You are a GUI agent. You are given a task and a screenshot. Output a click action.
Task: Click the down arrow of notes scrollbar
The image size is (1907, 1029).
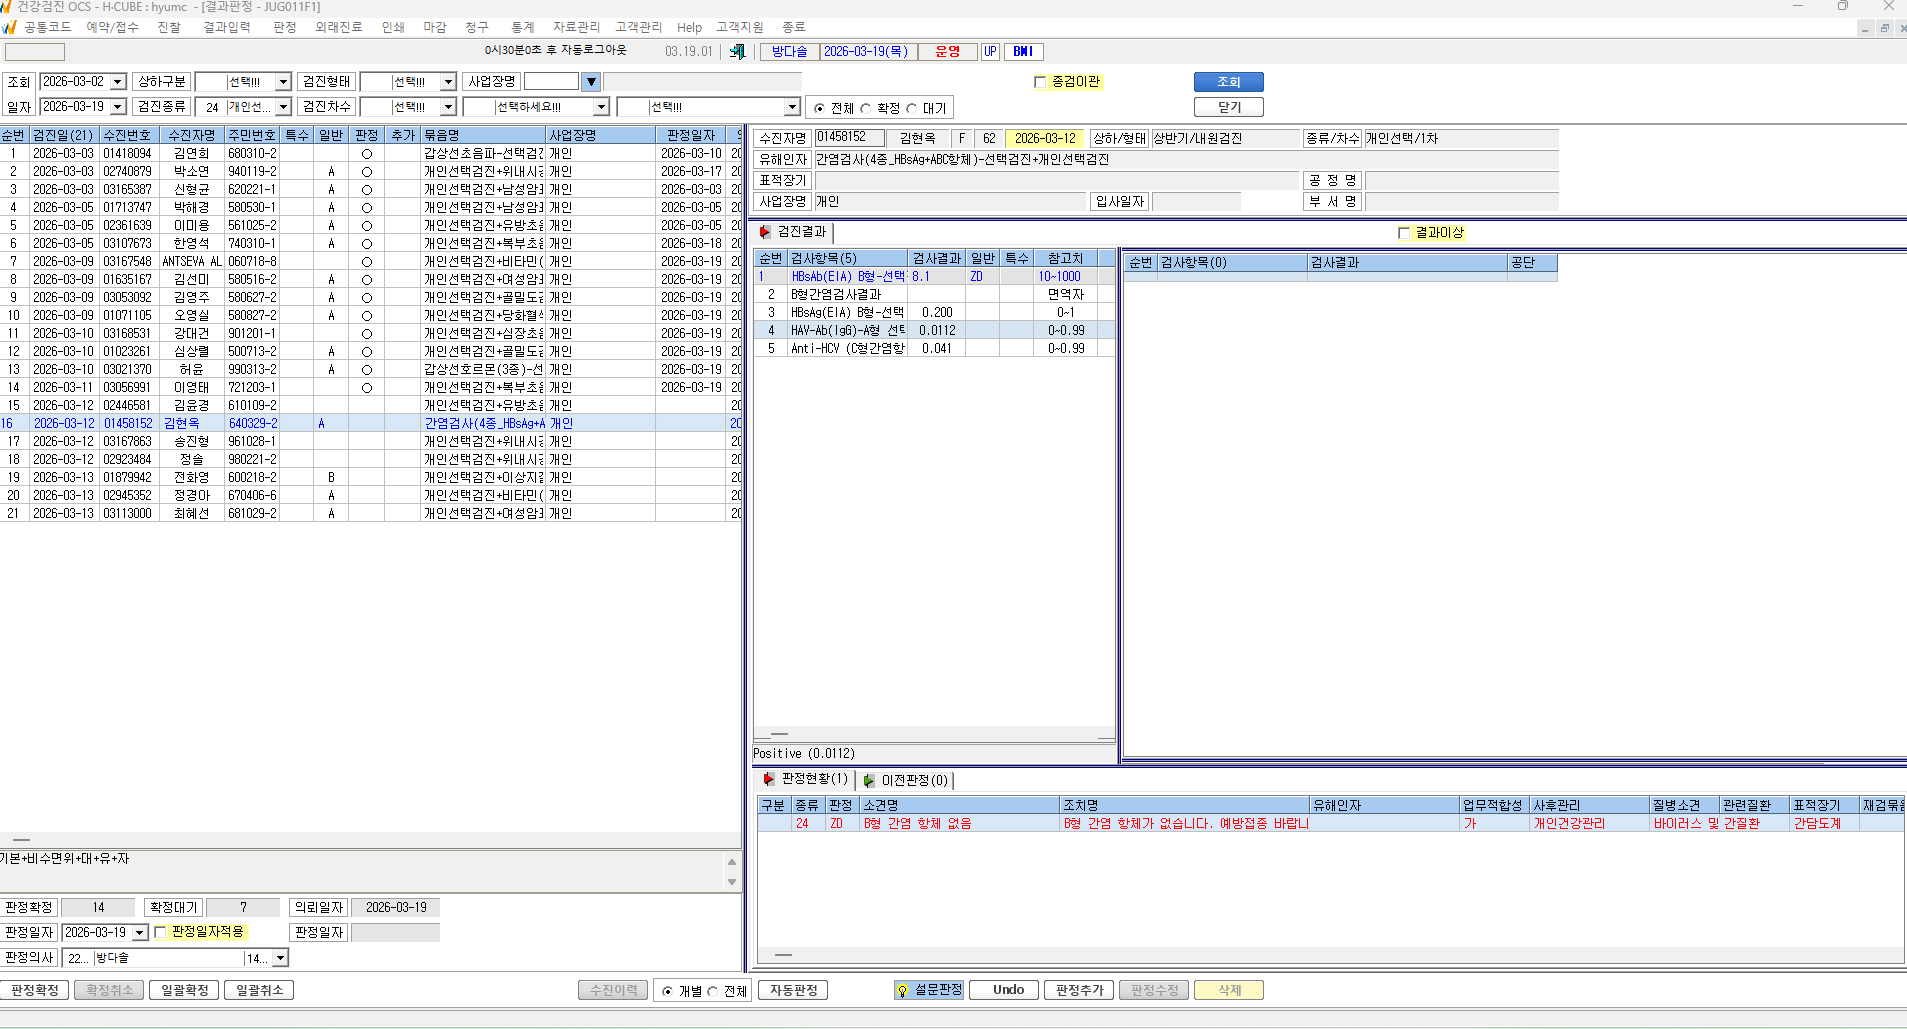pos(732,882)
